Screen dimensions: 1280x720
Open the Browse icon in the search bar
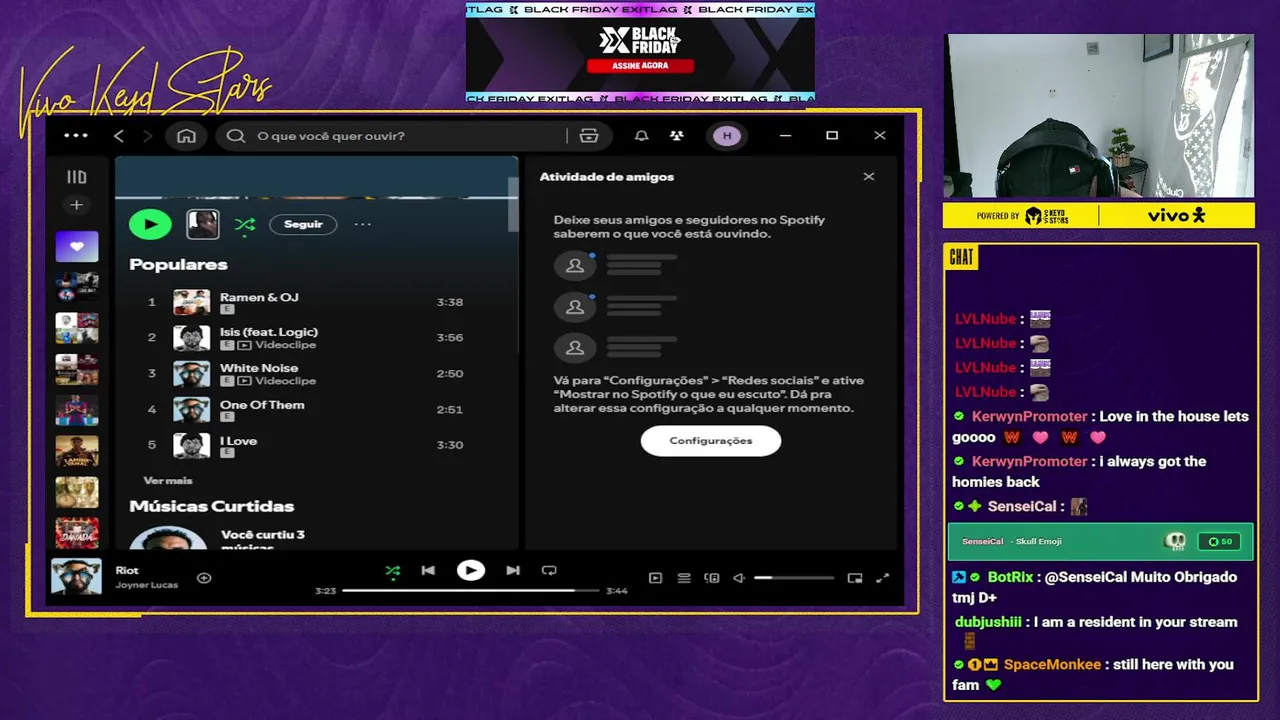click(x=589, y=136)
